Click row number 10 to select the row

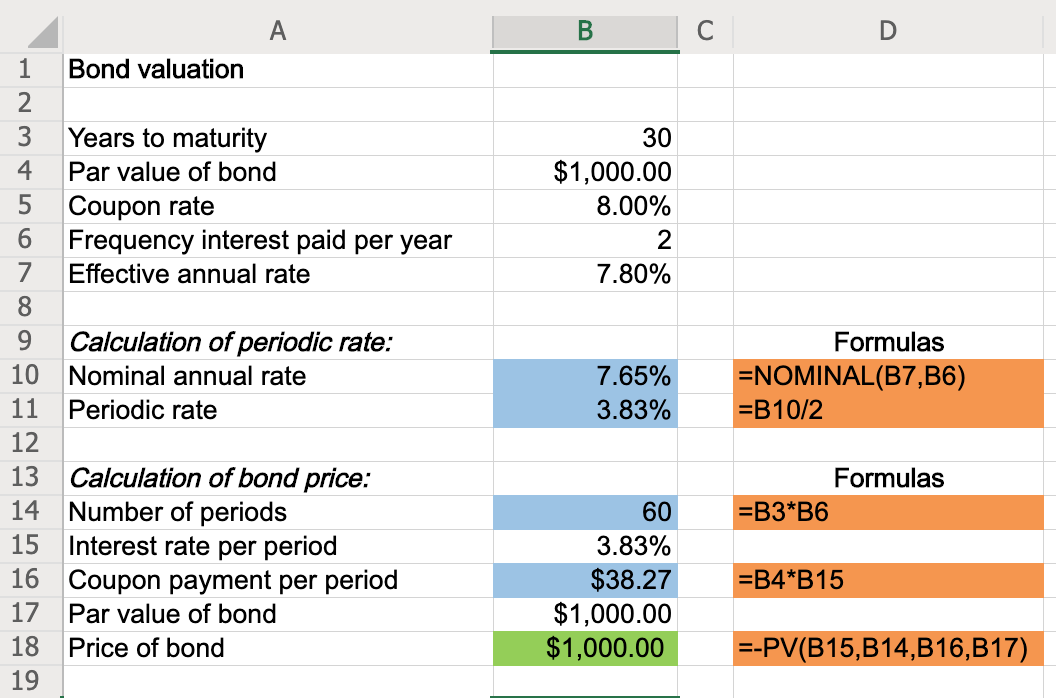coord(29,377)
